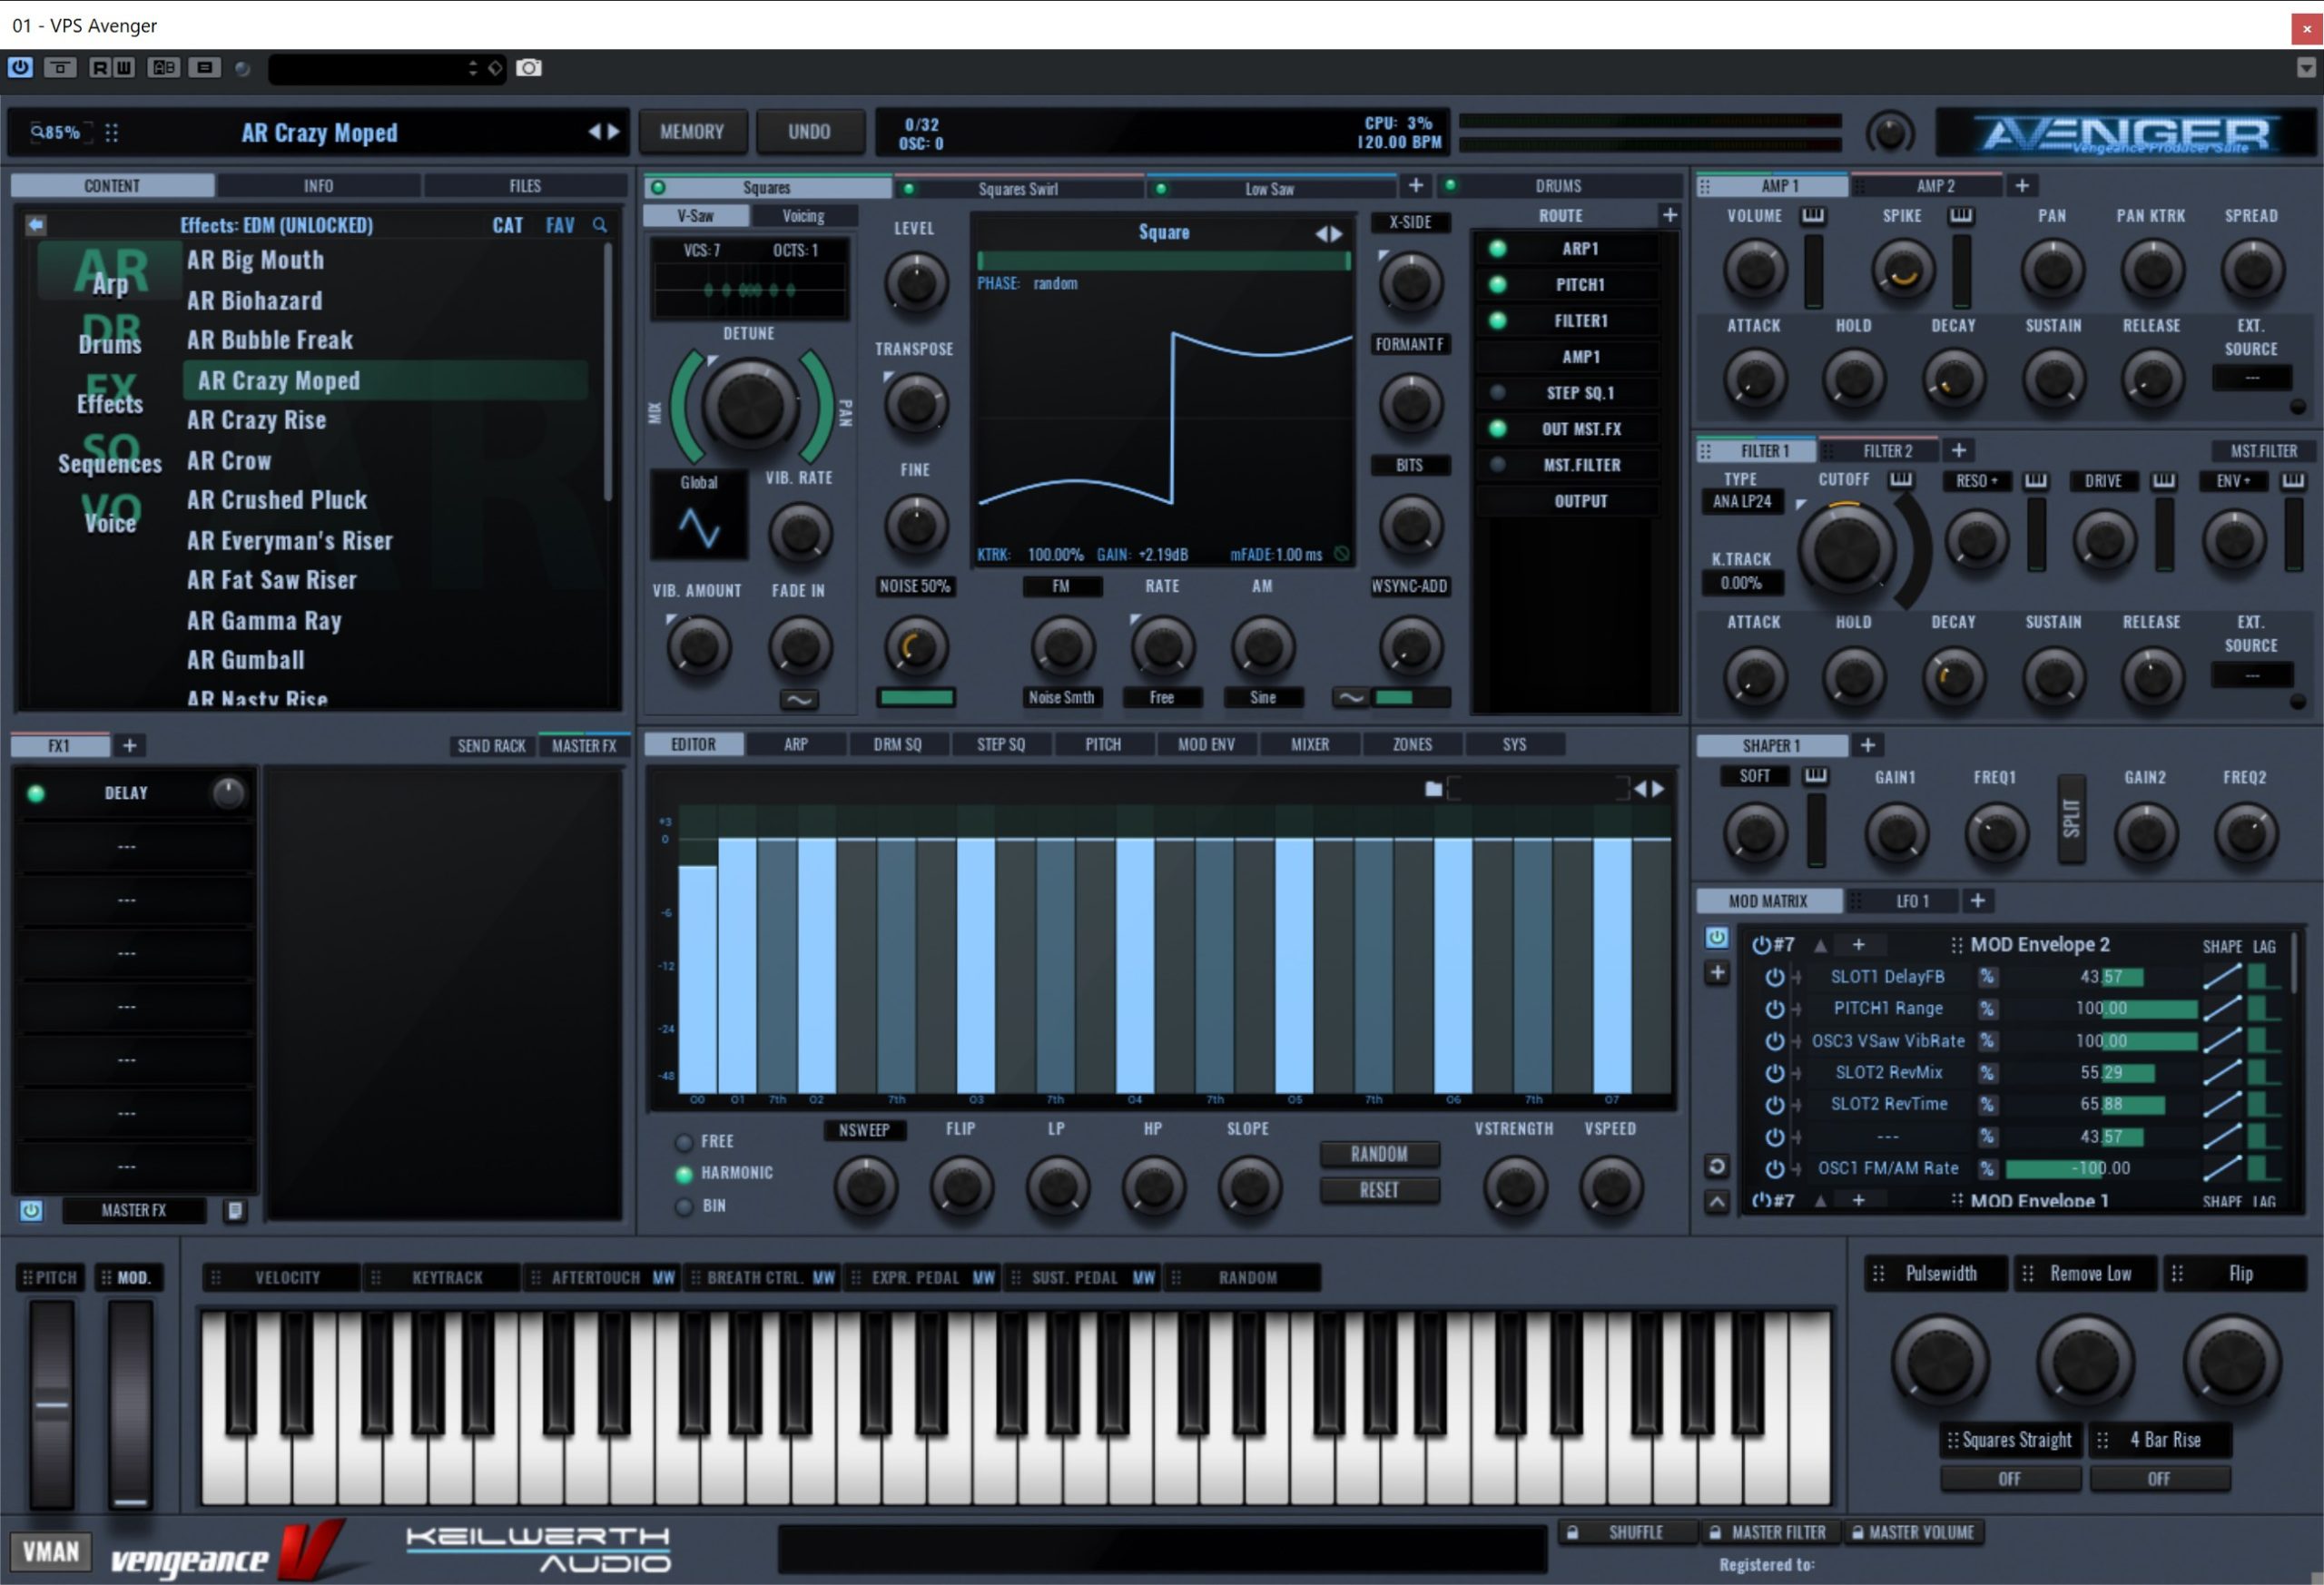2324x1585 pixels.
Task: Open the Sine AM waveform dropdown
Action: point(1262,698)
